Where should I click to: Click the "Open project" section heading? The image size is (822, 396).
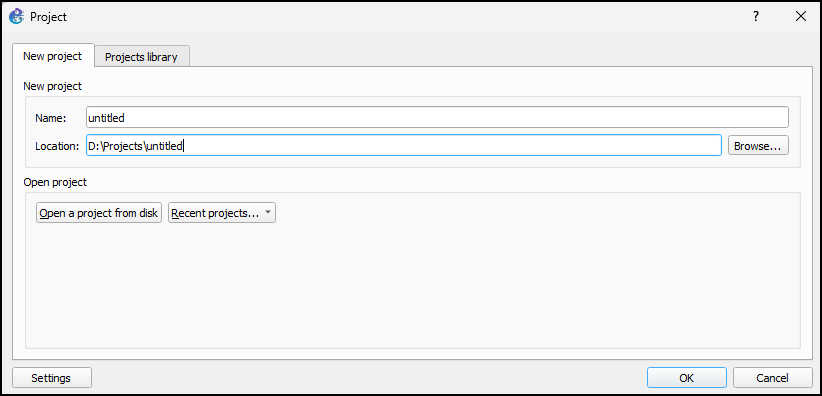(55, 183)
